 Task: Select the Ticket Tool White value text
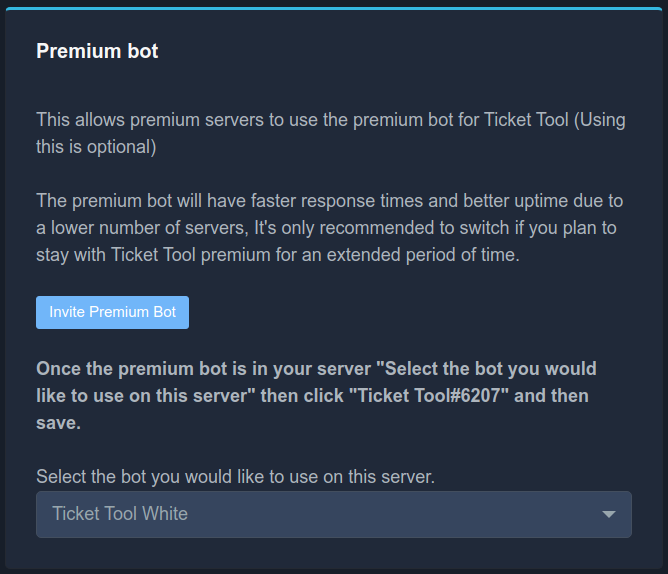(x=120, y=514)
